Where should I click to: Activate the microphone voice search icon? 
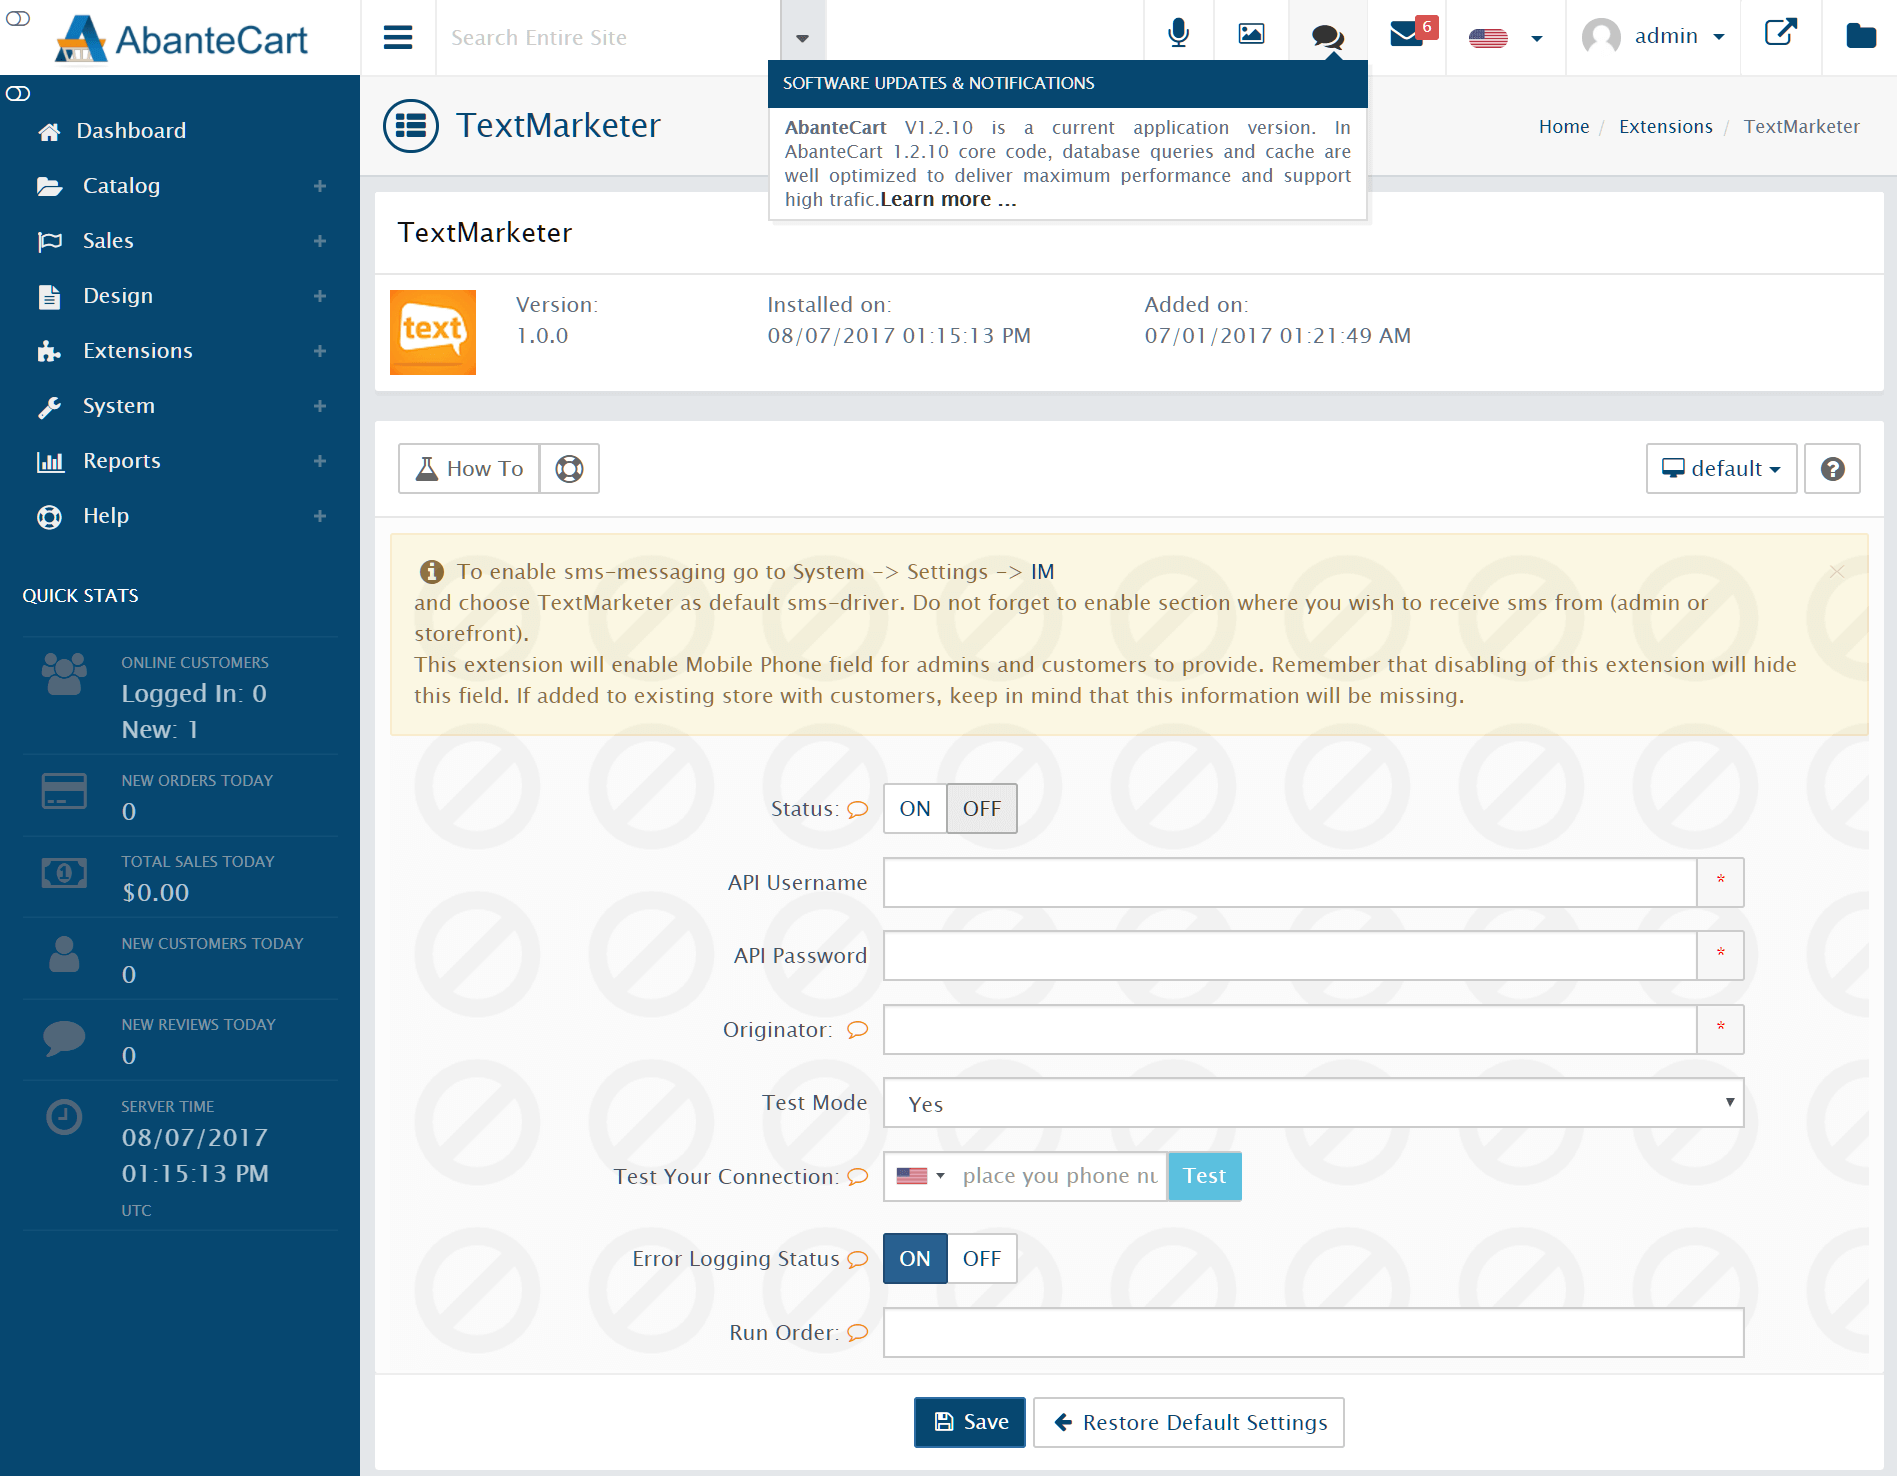pyautogui.click(x=1179, y=34)
